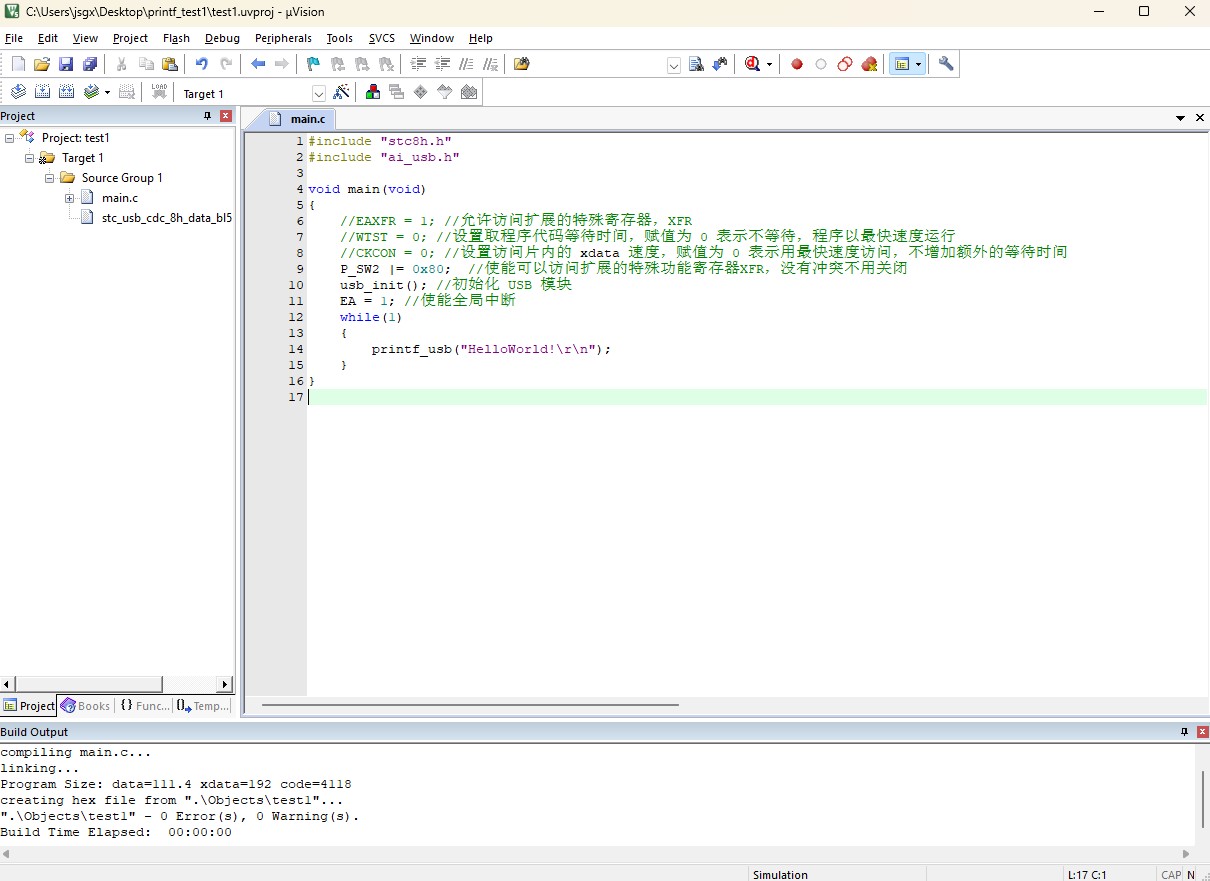Screen dimensions: 1210x881
Task: Collapse the Target 1 tree node
Action: 30,158
